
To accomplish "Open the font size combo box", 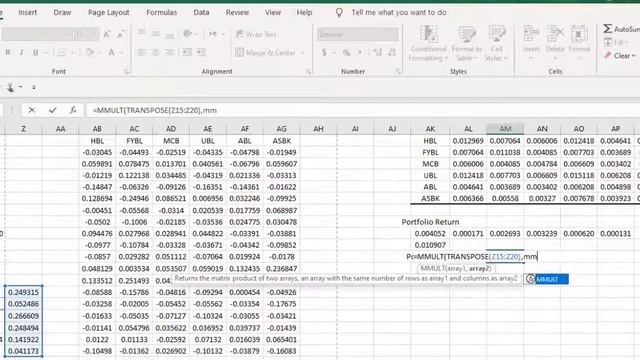I will coord(87,35).
